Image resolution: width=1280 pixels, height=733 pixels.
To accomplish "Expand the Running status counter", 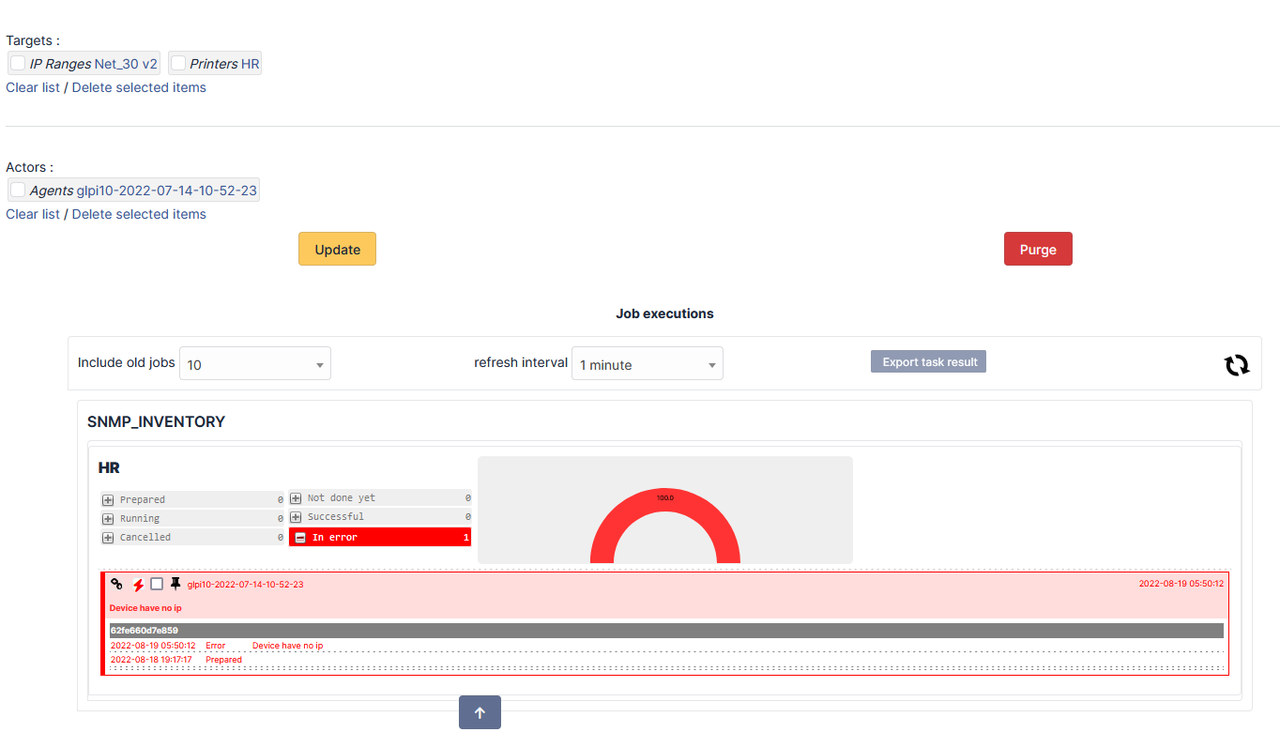I will 106,518.
